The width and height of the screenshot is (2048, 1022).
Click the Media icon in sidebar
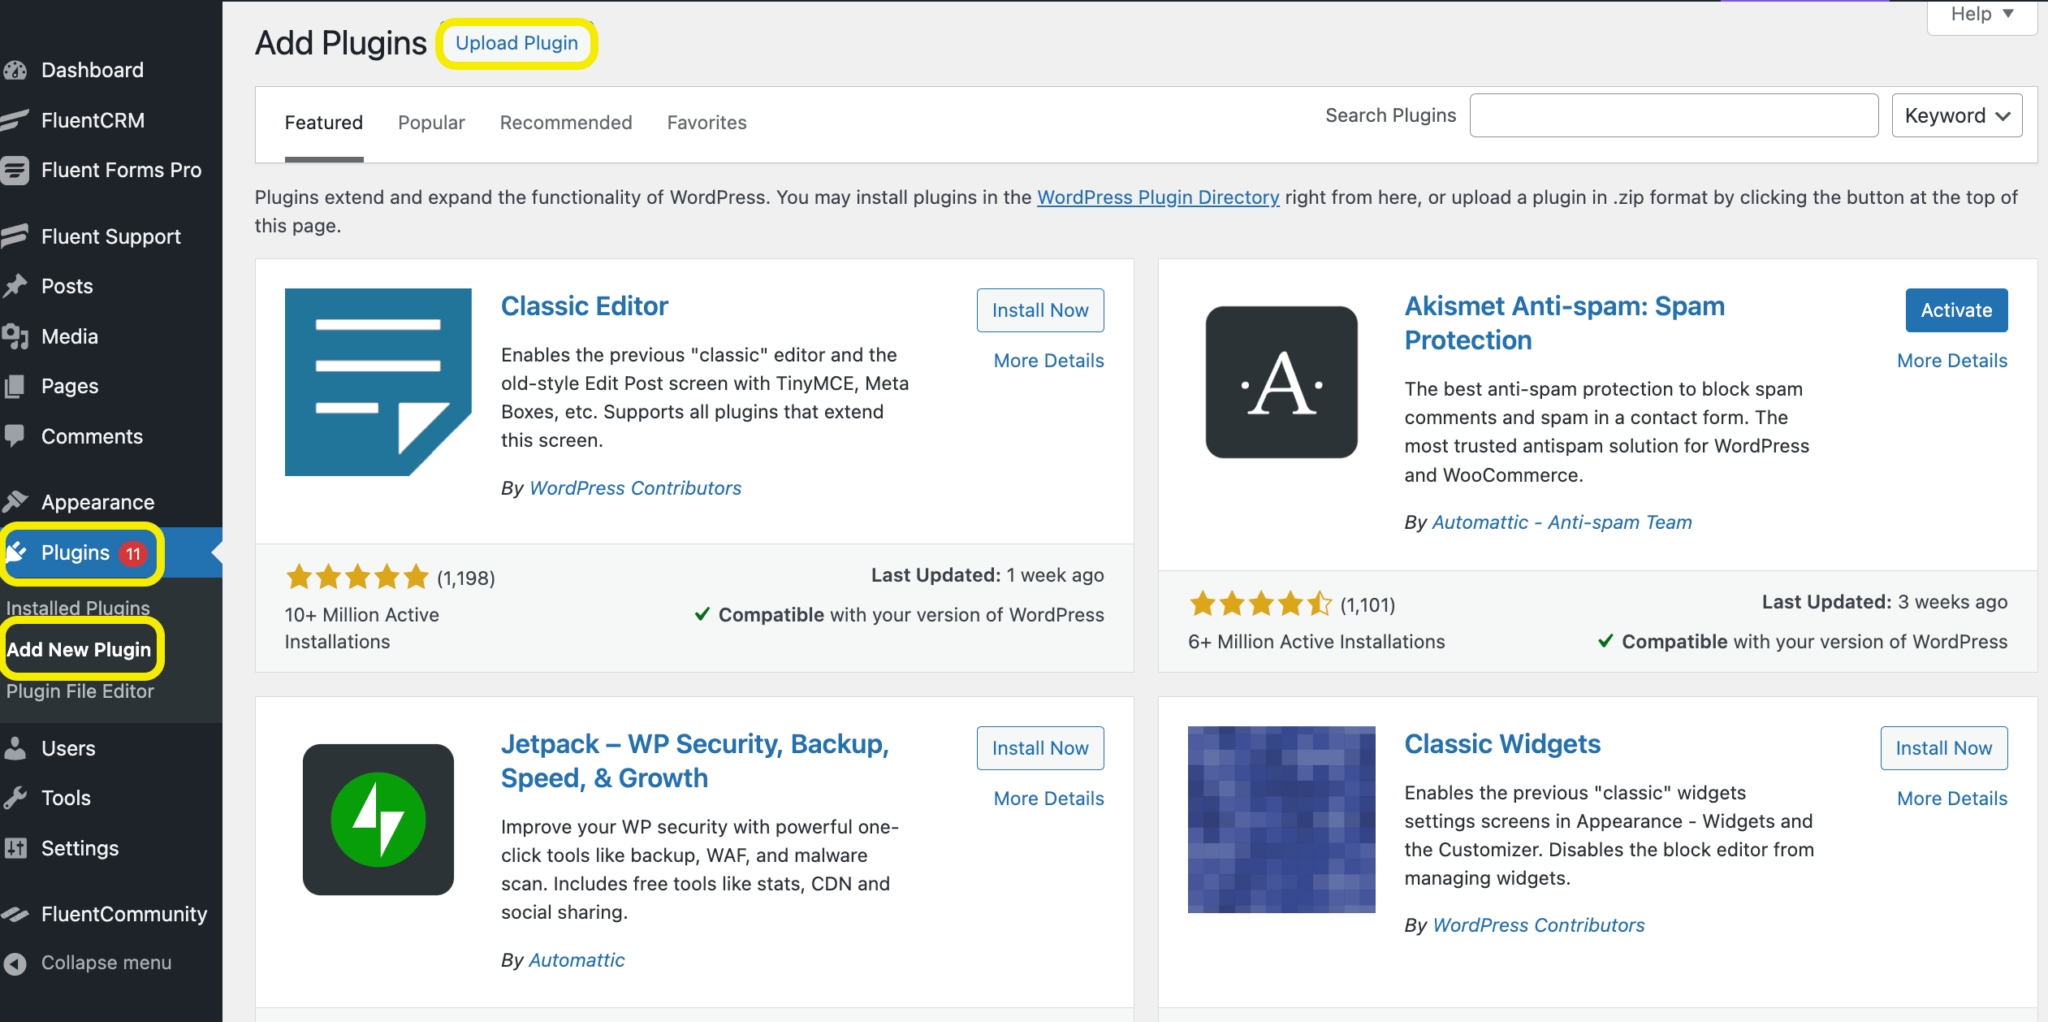tap(14, 336)
